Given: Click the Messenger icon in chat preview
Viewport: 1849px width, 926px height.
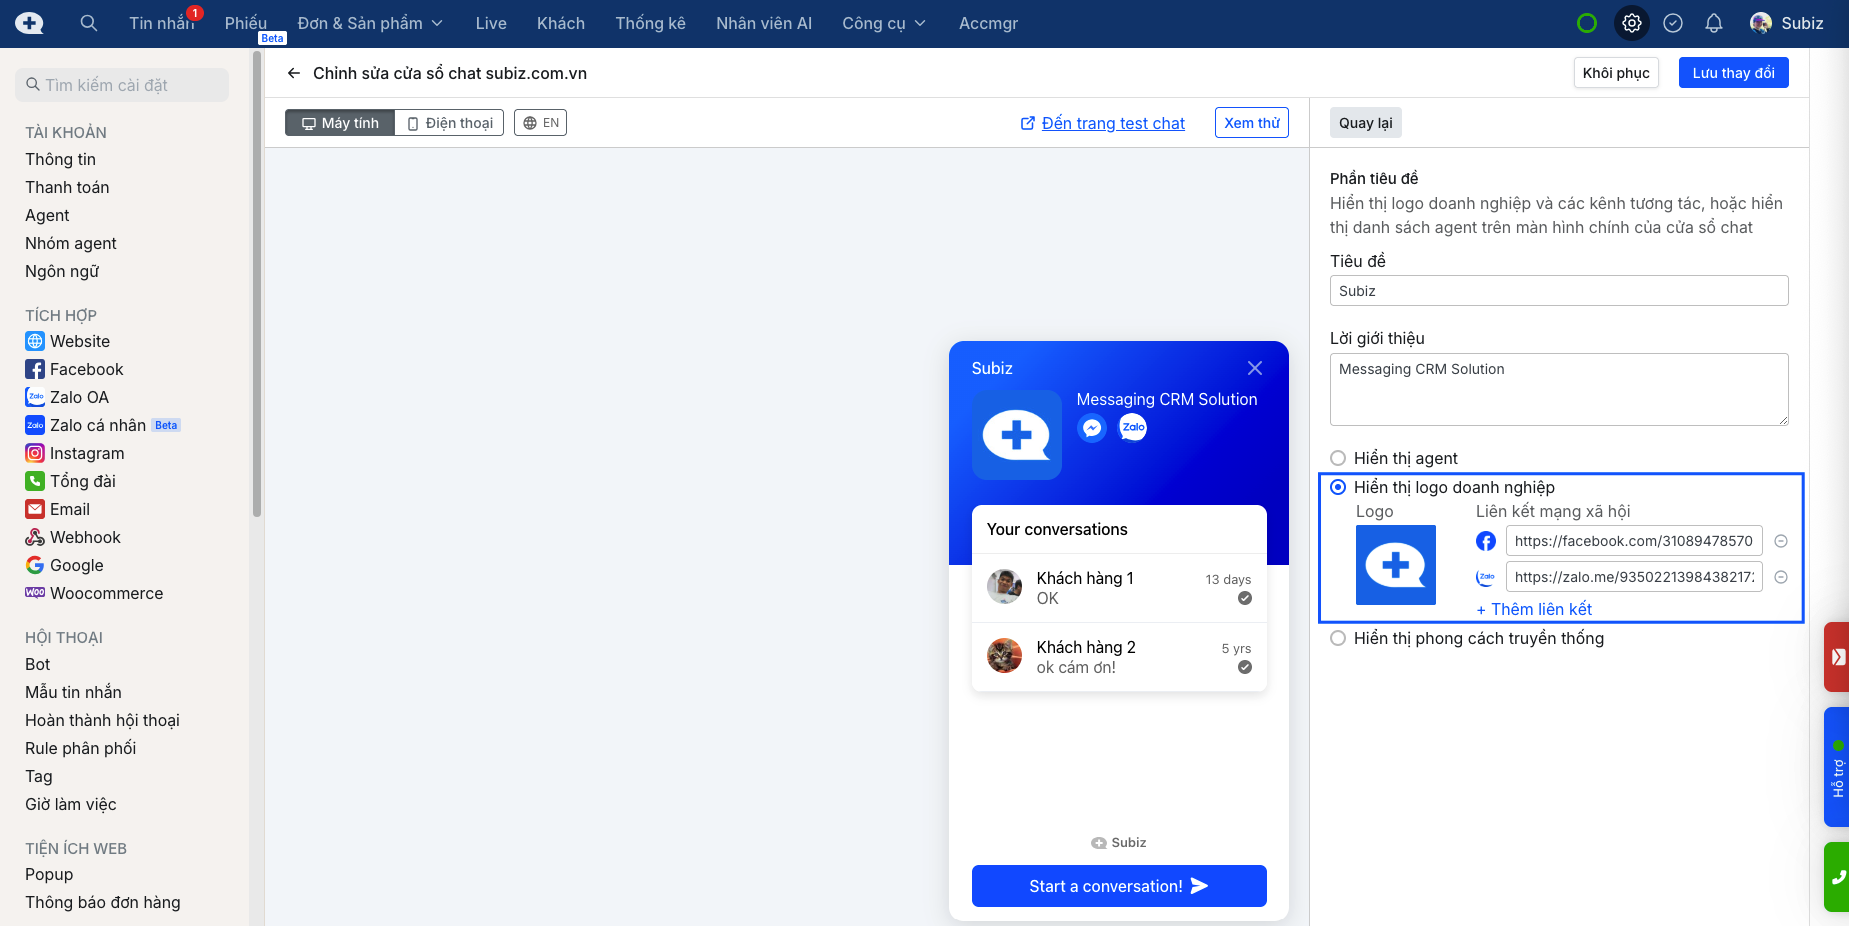Looking at the screenshot, I should point(1091,427).
